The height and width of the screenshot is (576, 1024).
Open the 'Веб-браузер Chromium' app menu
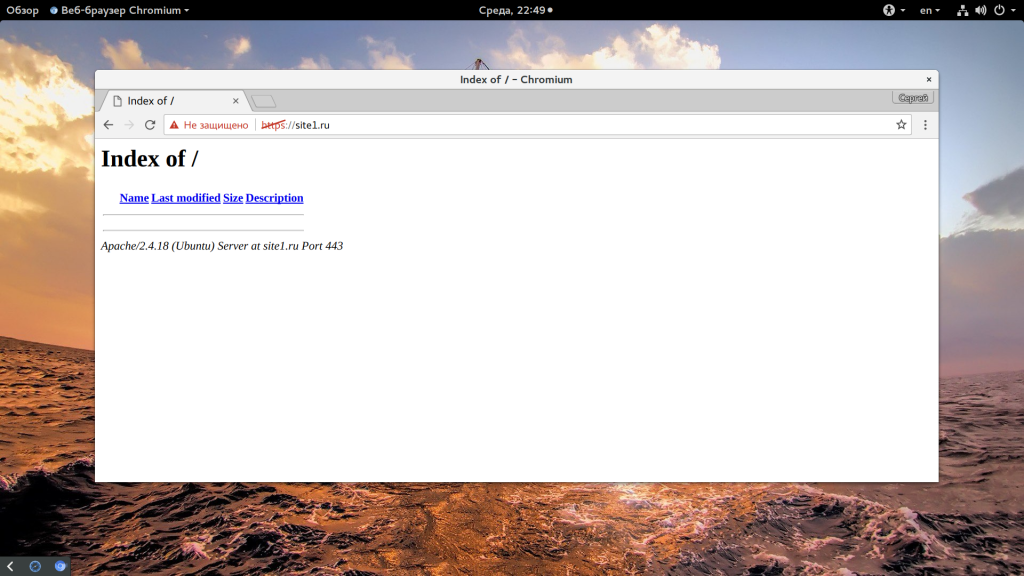pyautogui.click(x=119, y=10)
